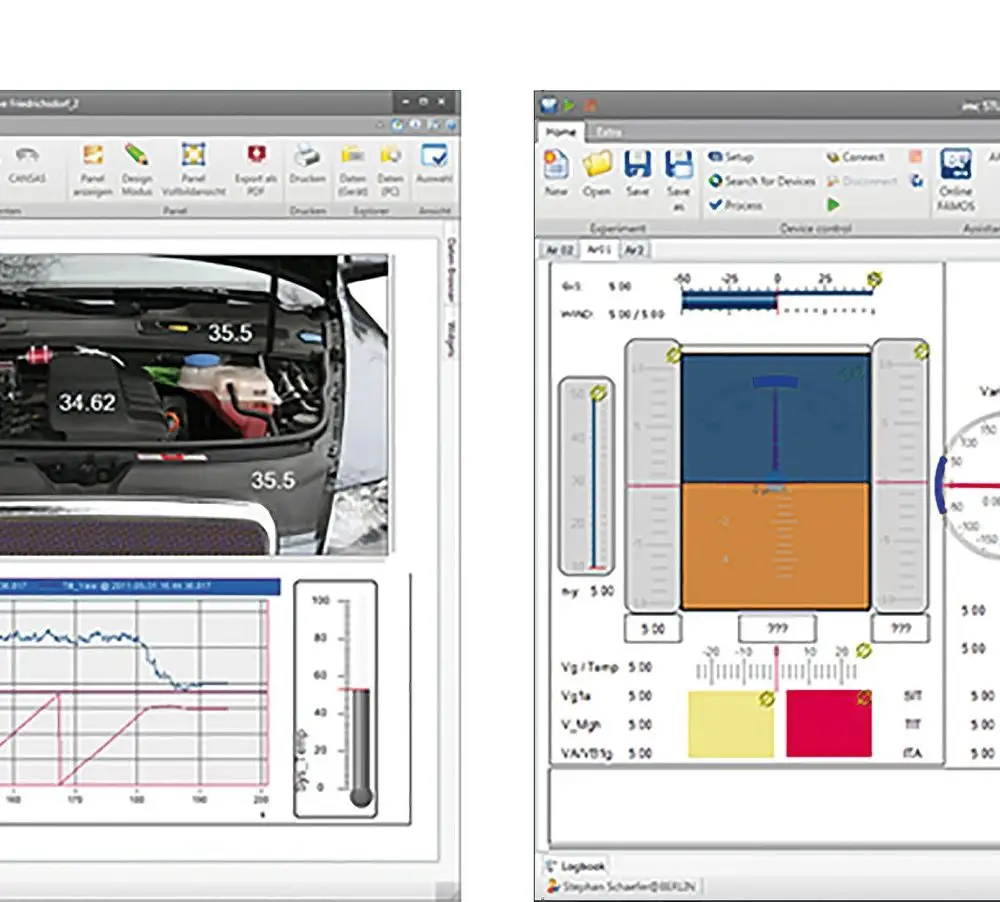Click the user status entry Stephan Schaefer@BERLIN

coord(622,886)
